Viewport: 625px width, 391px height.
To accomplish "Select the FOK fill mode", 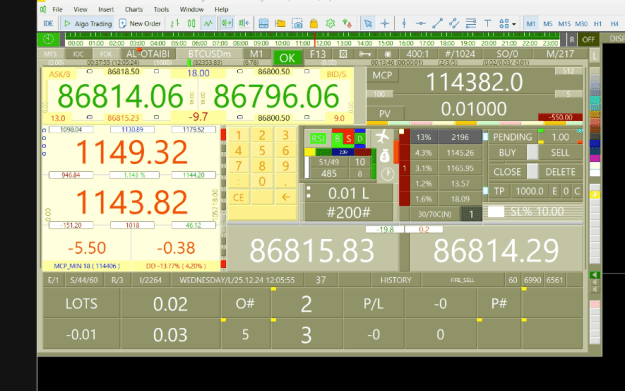I will (x=106, y=54).
